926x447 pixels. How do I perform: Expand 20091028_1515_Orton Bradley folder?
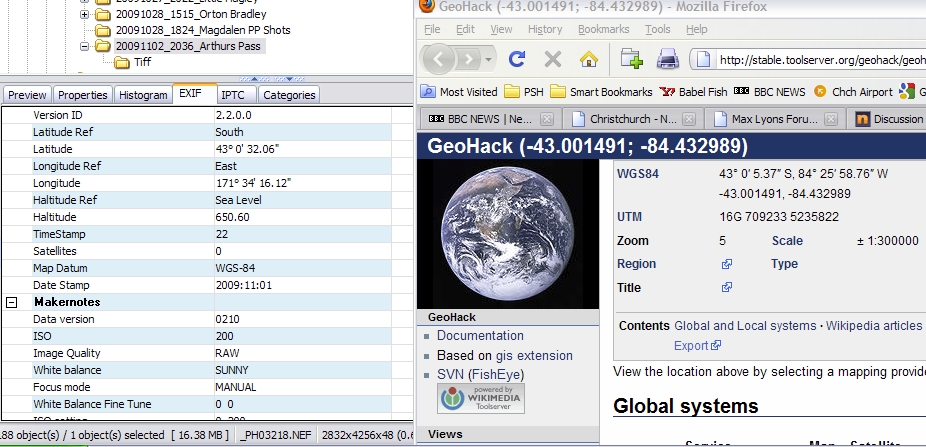pos(84,14)
